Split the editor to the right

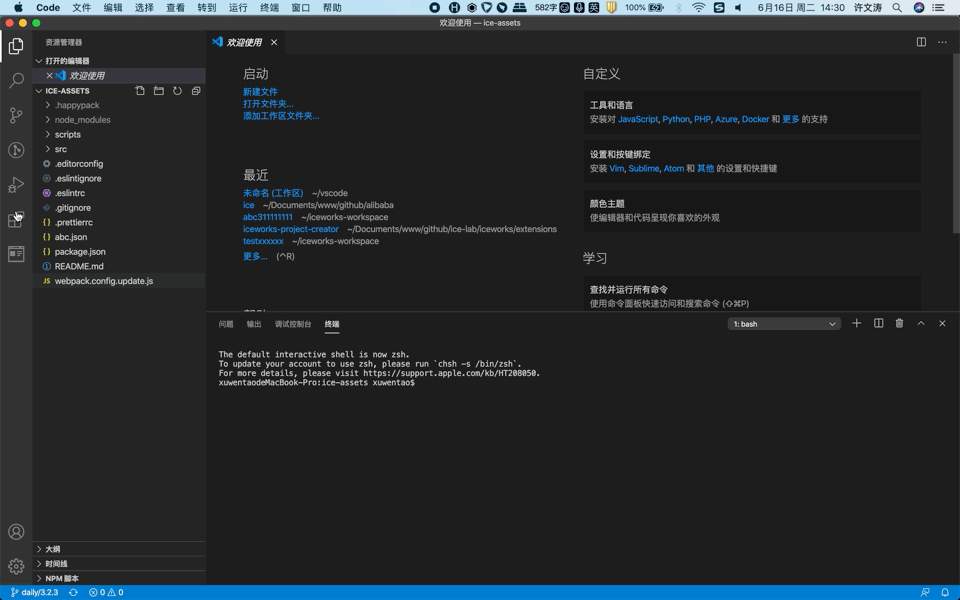[x=921, y=42]
